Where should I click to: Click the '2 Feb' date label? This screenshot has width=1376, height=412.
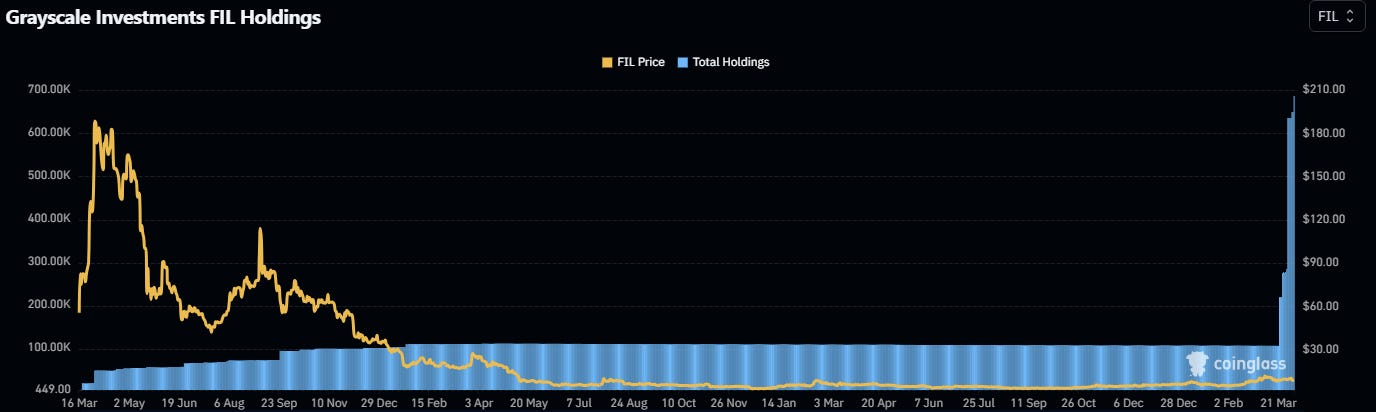click(1229, 403)
